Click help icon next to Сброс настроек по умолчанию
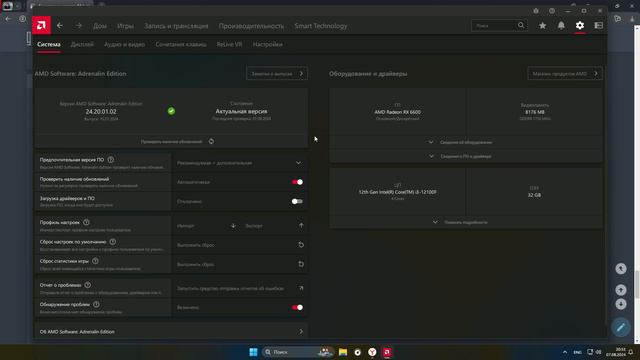Viewport: 640px width, 360px height. click(x=113, y=242)
